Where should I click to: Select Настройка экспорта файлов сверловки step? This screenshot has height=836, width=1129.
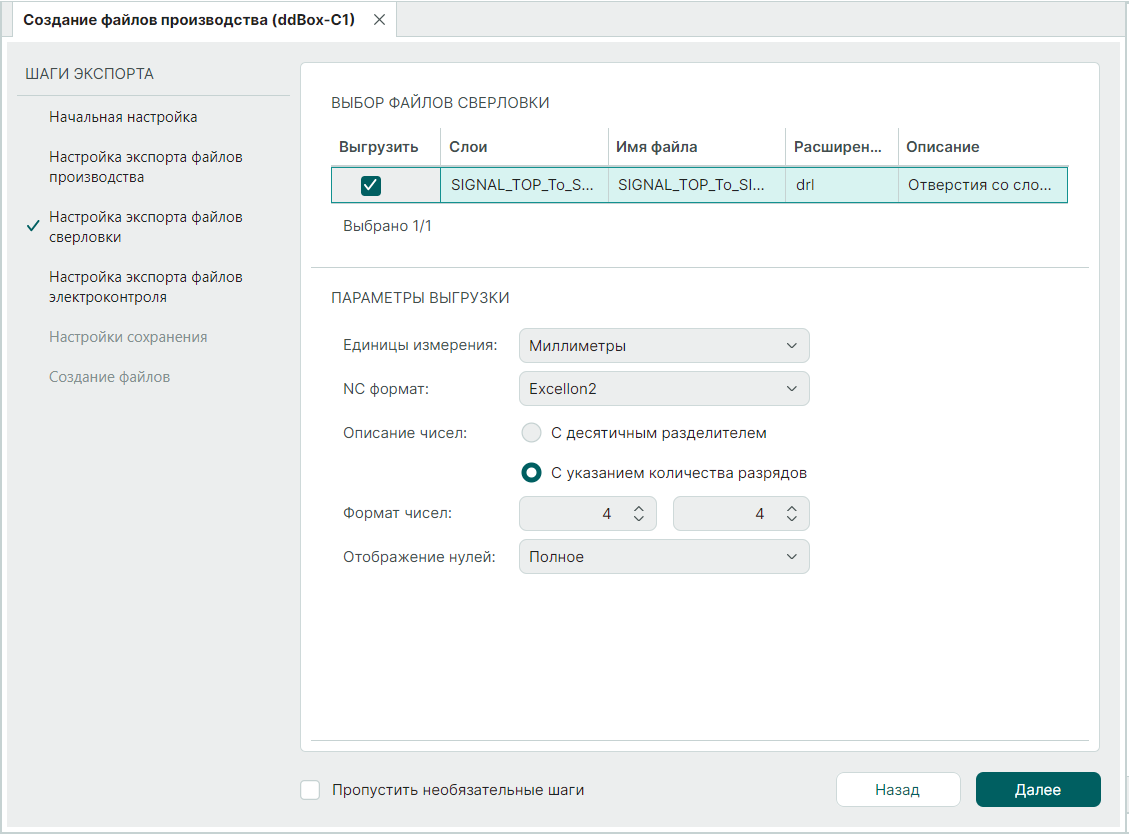145,227
